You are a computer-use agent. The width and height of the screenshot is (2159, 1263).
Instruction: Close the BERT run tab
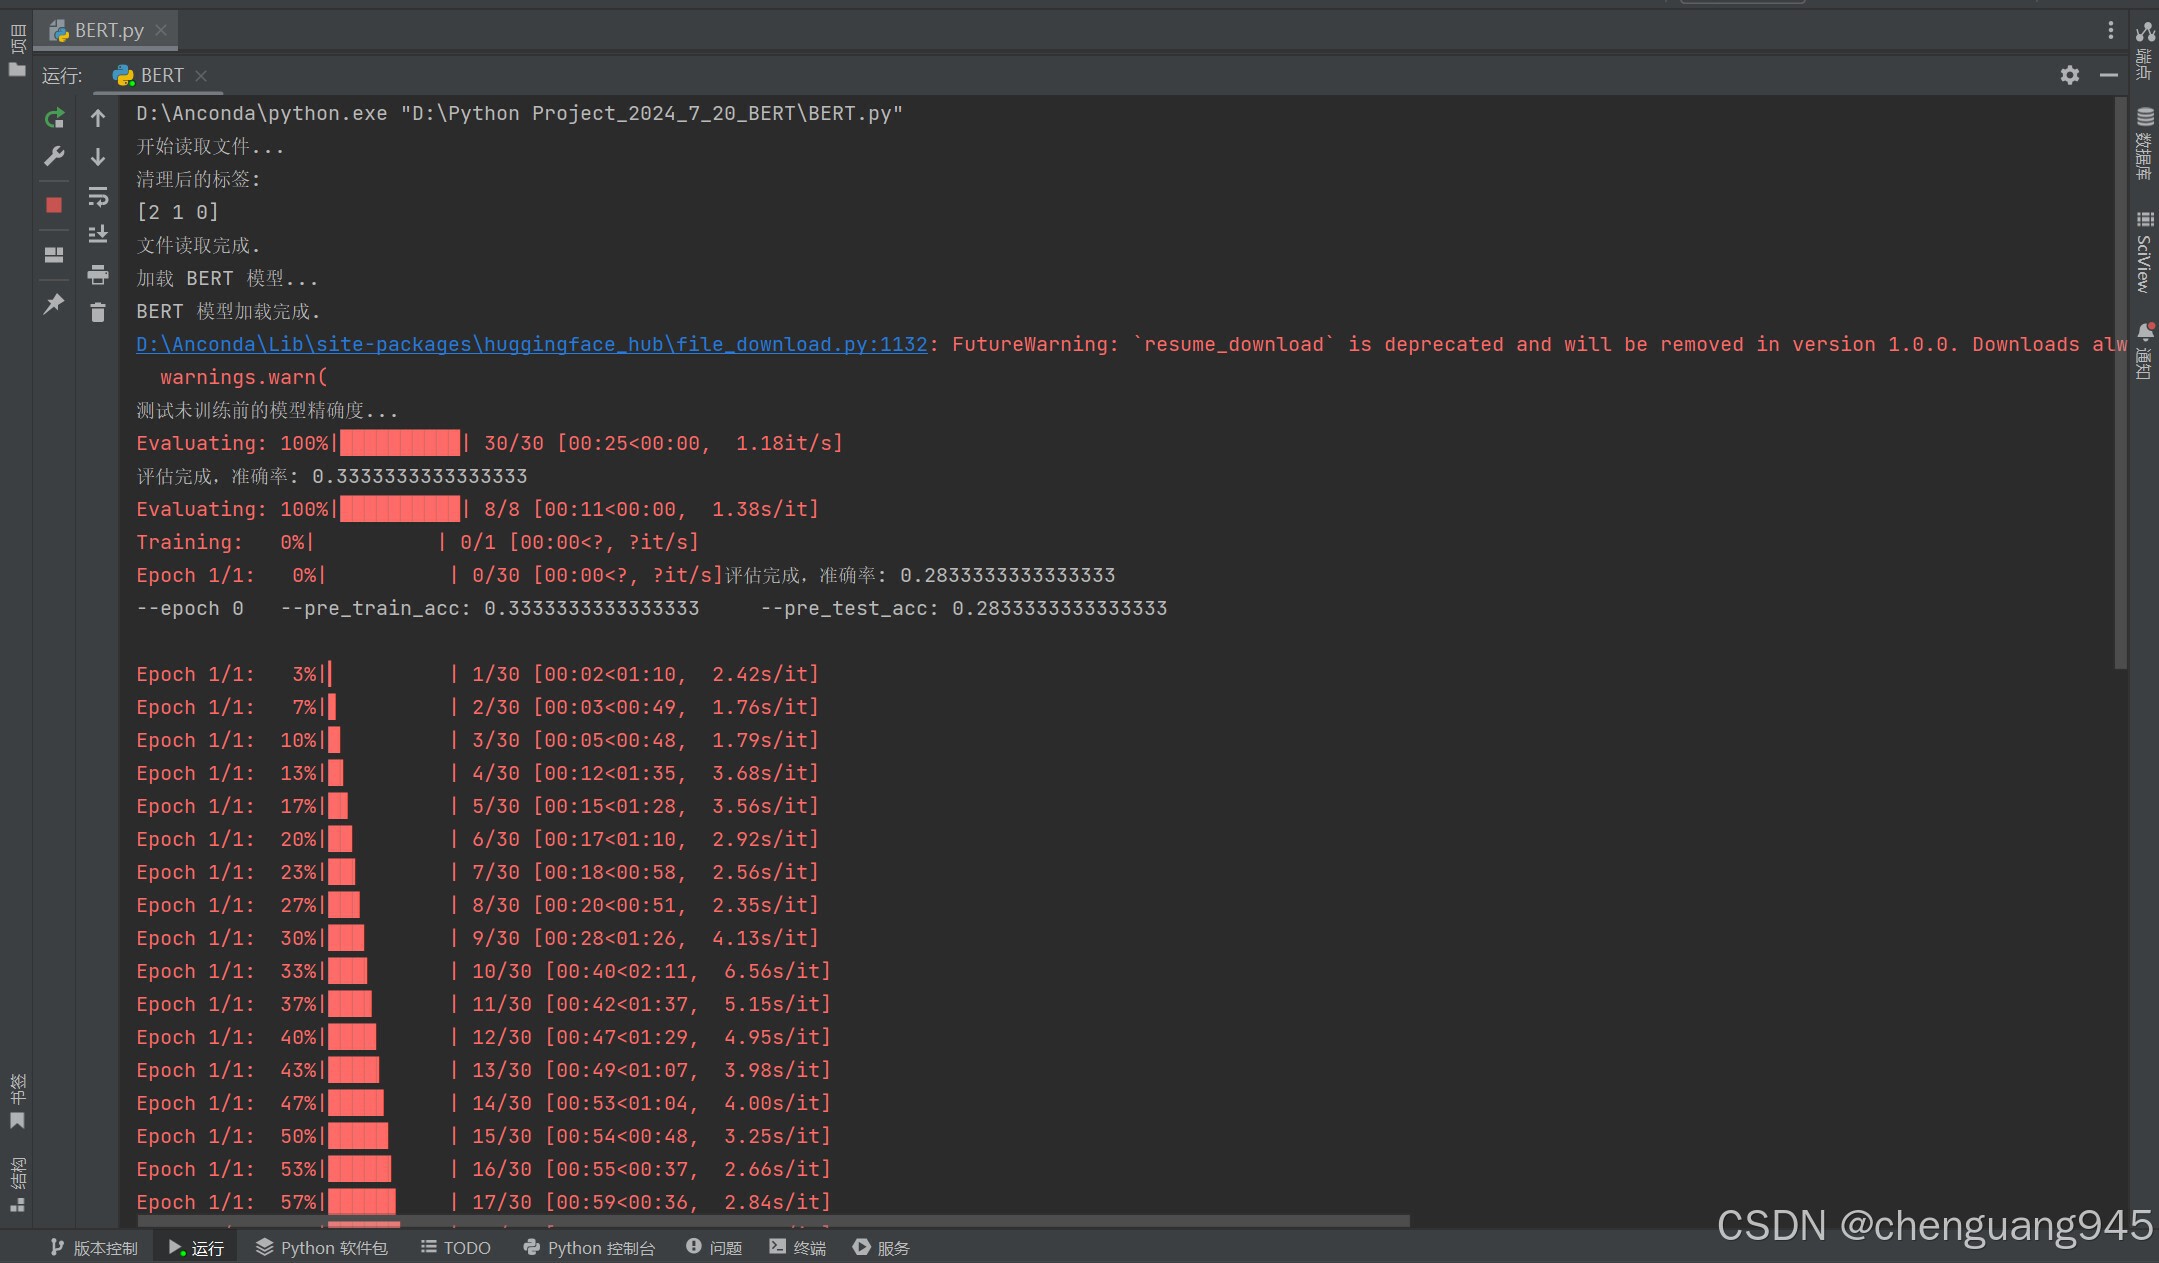tap(201, 76)
